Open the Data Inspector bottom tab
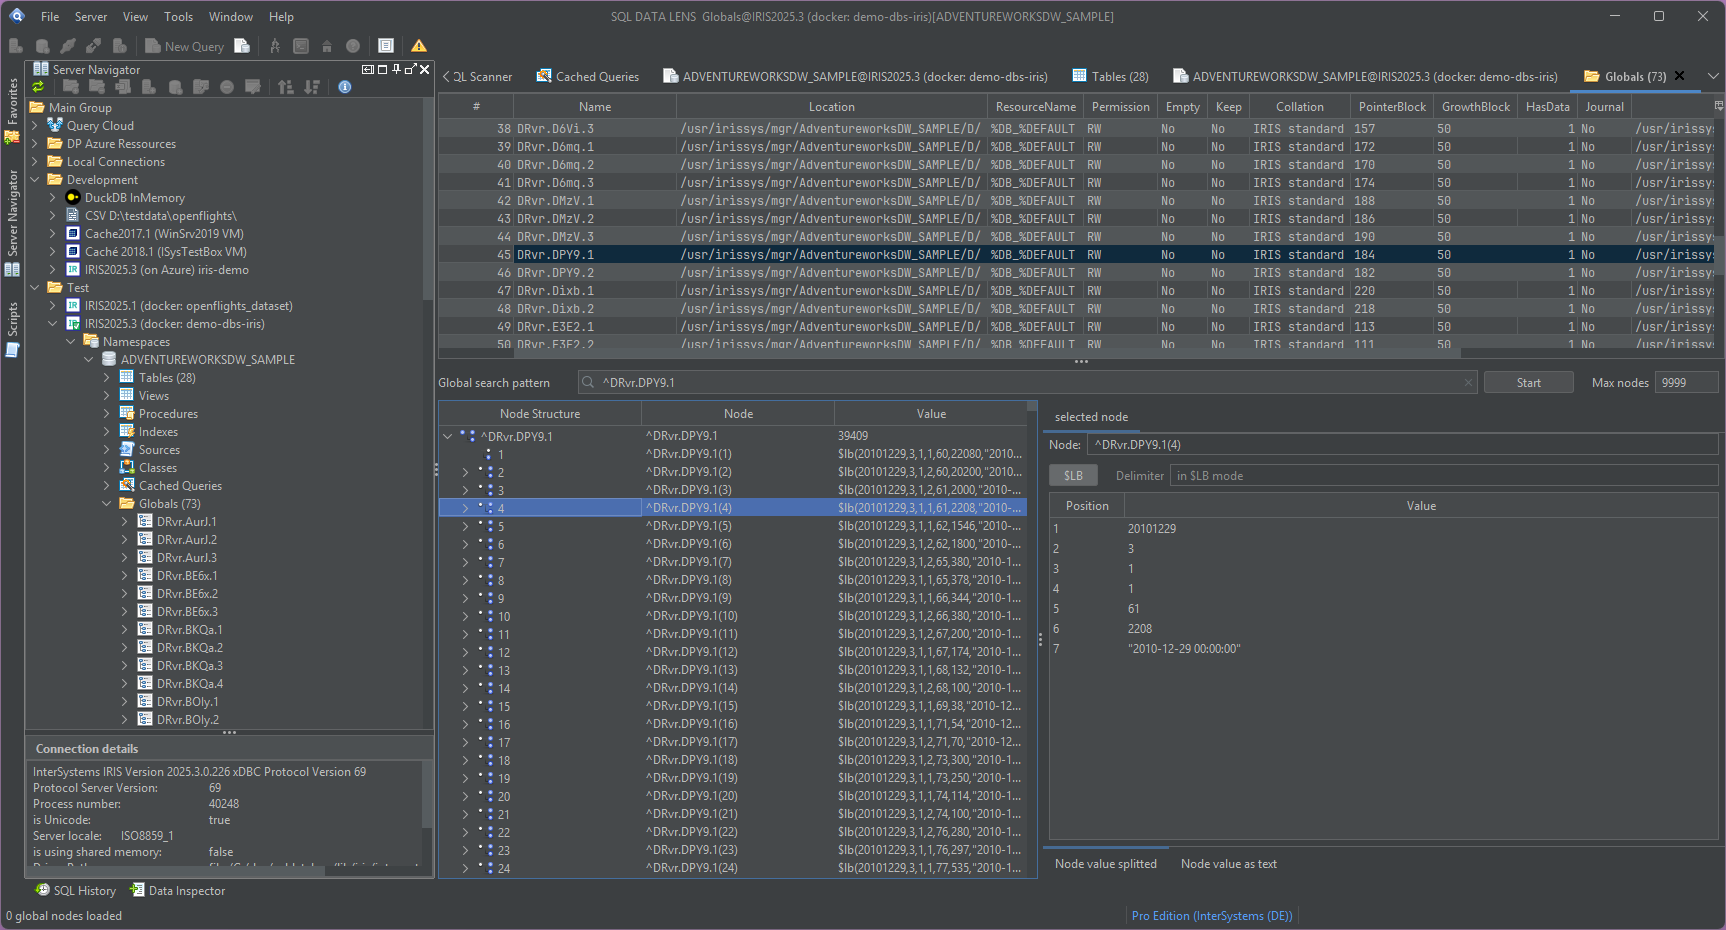The height and width of the screenshot is (930, 1726). (178, 891)
